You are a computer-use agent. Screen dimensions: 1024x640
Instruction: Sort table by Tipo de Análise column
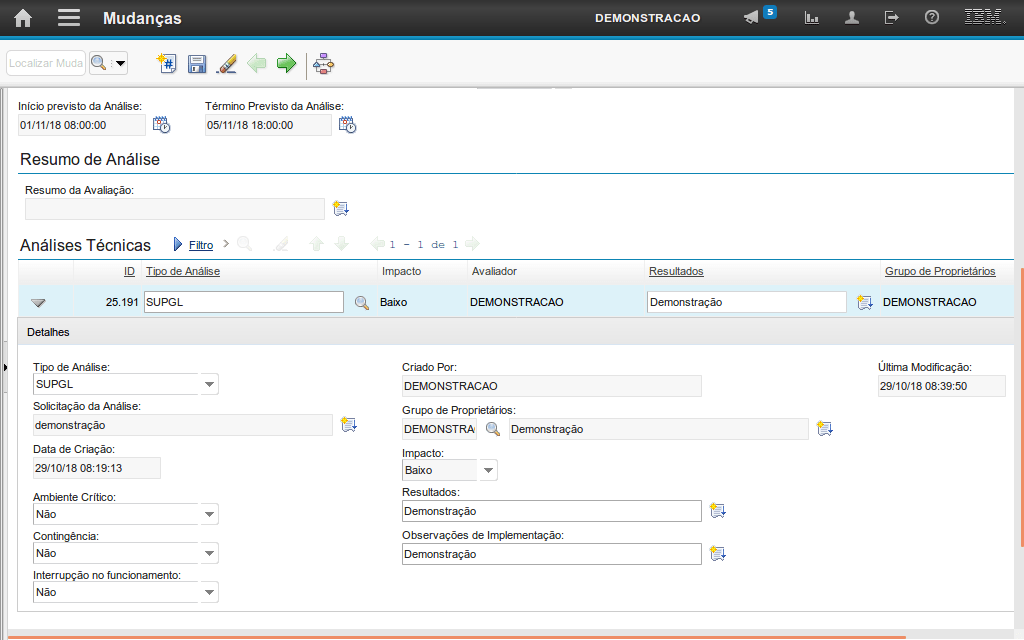point(183,271)
